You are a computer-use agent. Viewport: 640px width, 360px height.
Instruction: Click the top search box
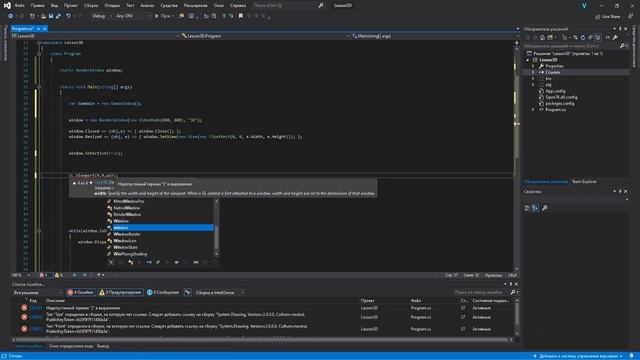point(288,6)
